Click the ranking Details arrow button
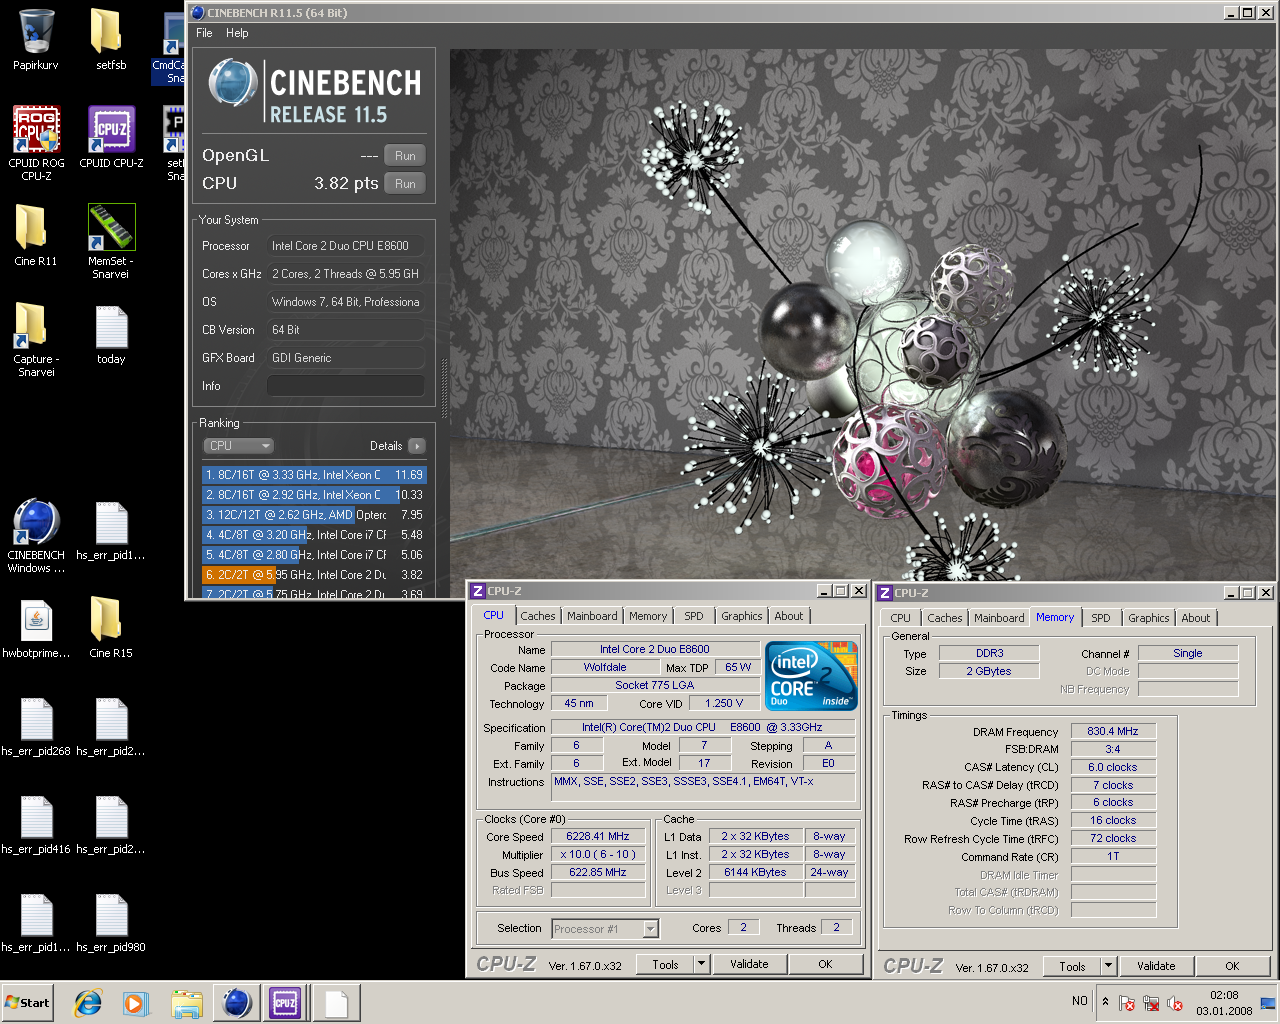1280x1024 pixels. tap(417, 446)
